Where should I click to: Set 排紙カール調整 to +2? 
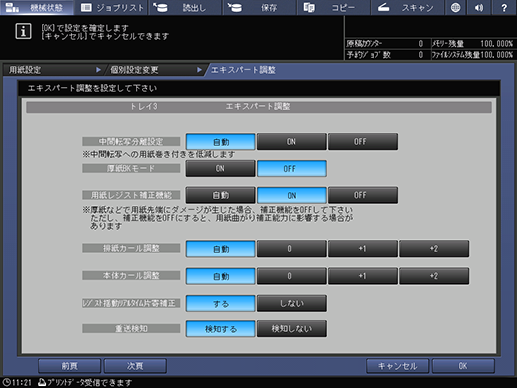434,249
